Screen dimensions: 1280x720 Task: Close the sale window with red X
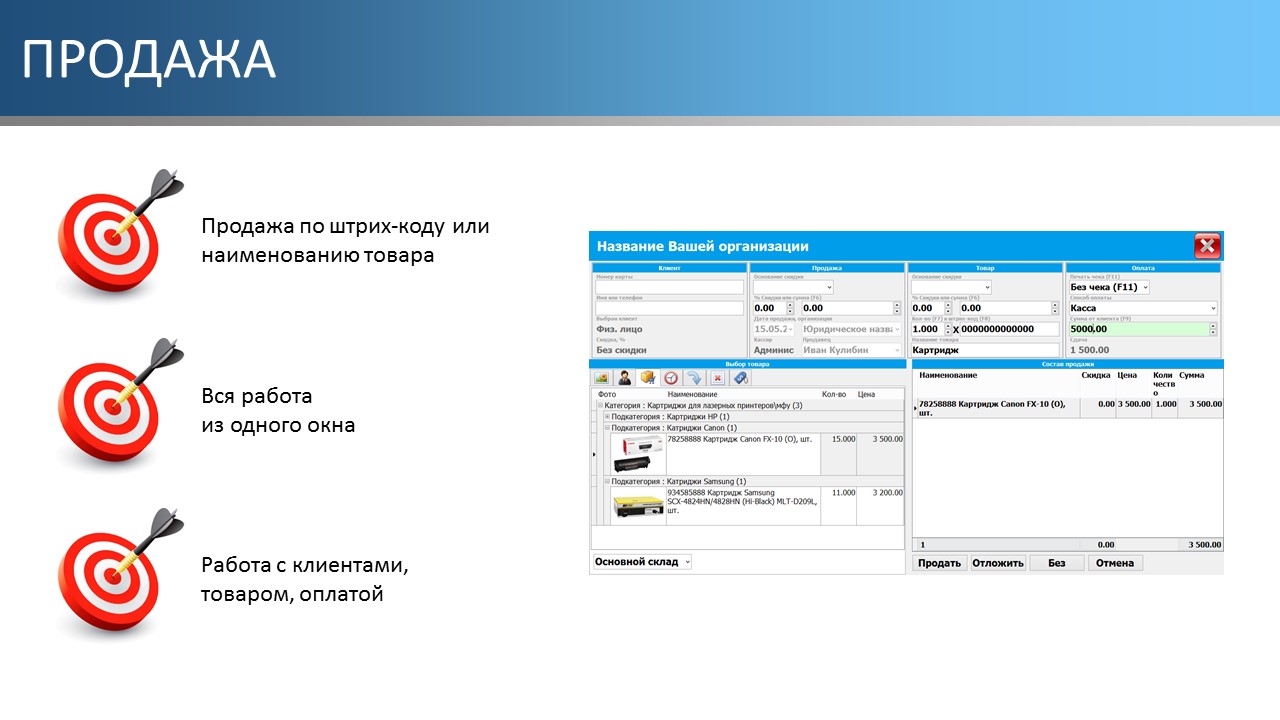(x=1207, y=247)
